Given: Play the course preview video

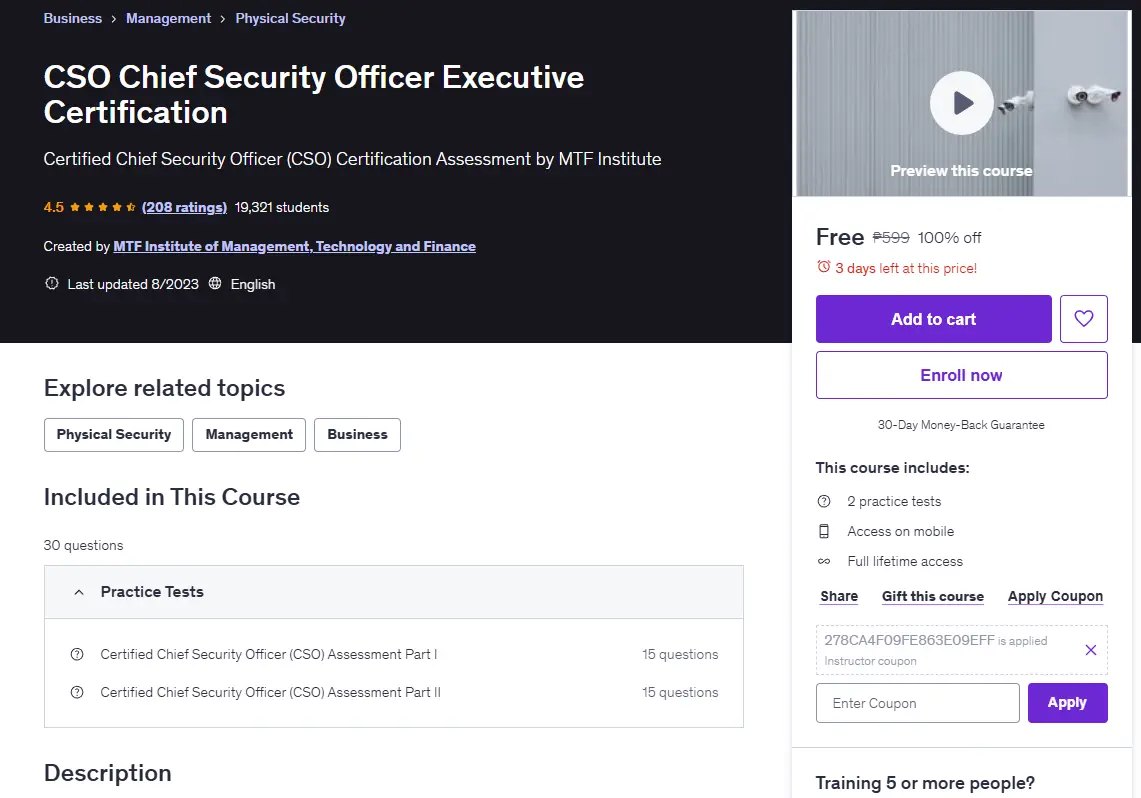Looking at the screenshot, I should (961, 103).
